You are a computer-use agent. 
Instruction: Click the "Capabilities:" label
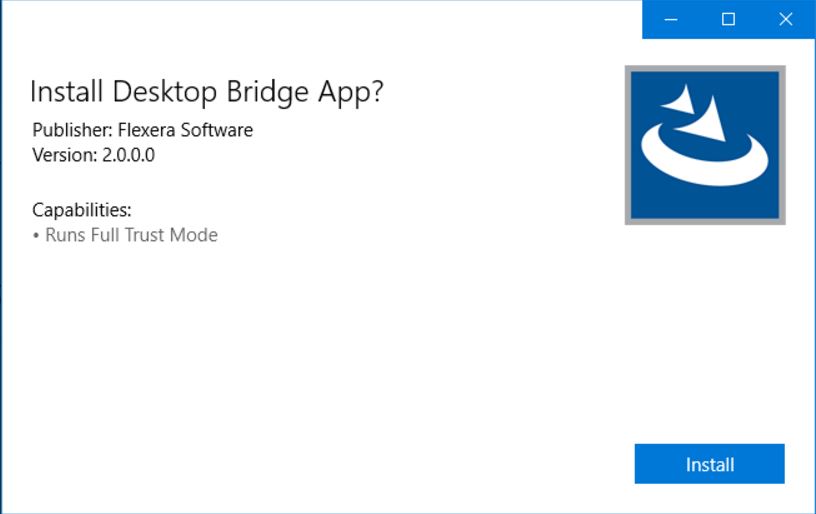82,210
